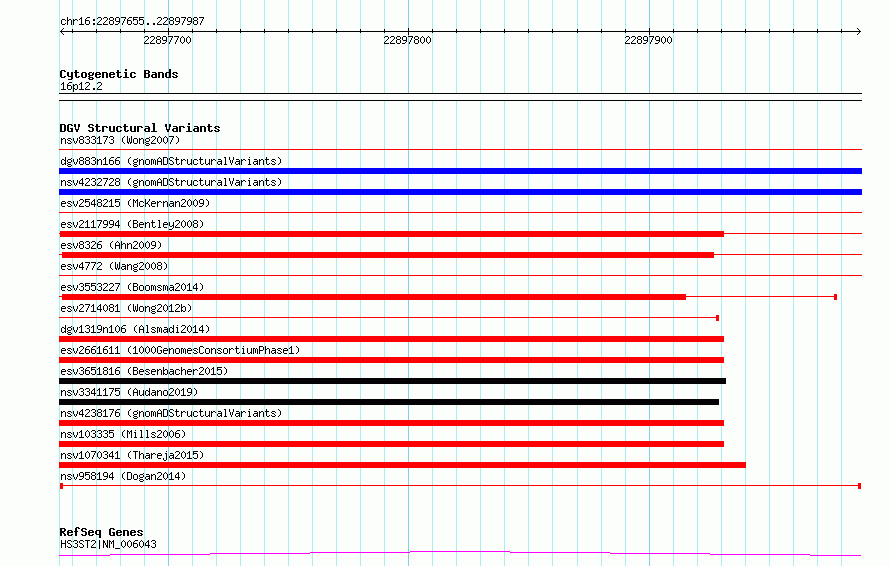Click the red bar for nsv4238176

pos(392,423)
